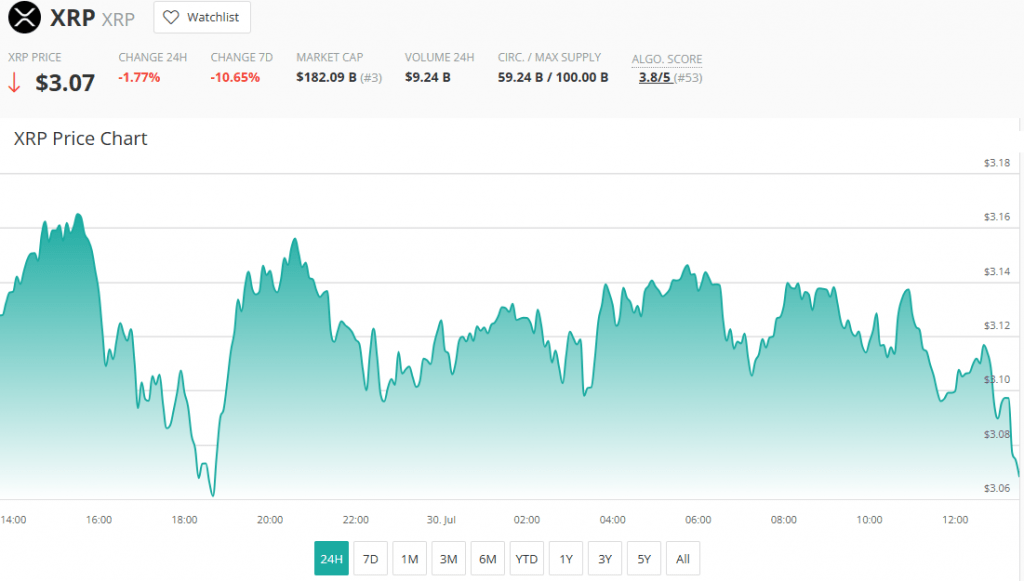Select the 3M timeframe button
Screen dimensions: 1024x581
[448, 559]
